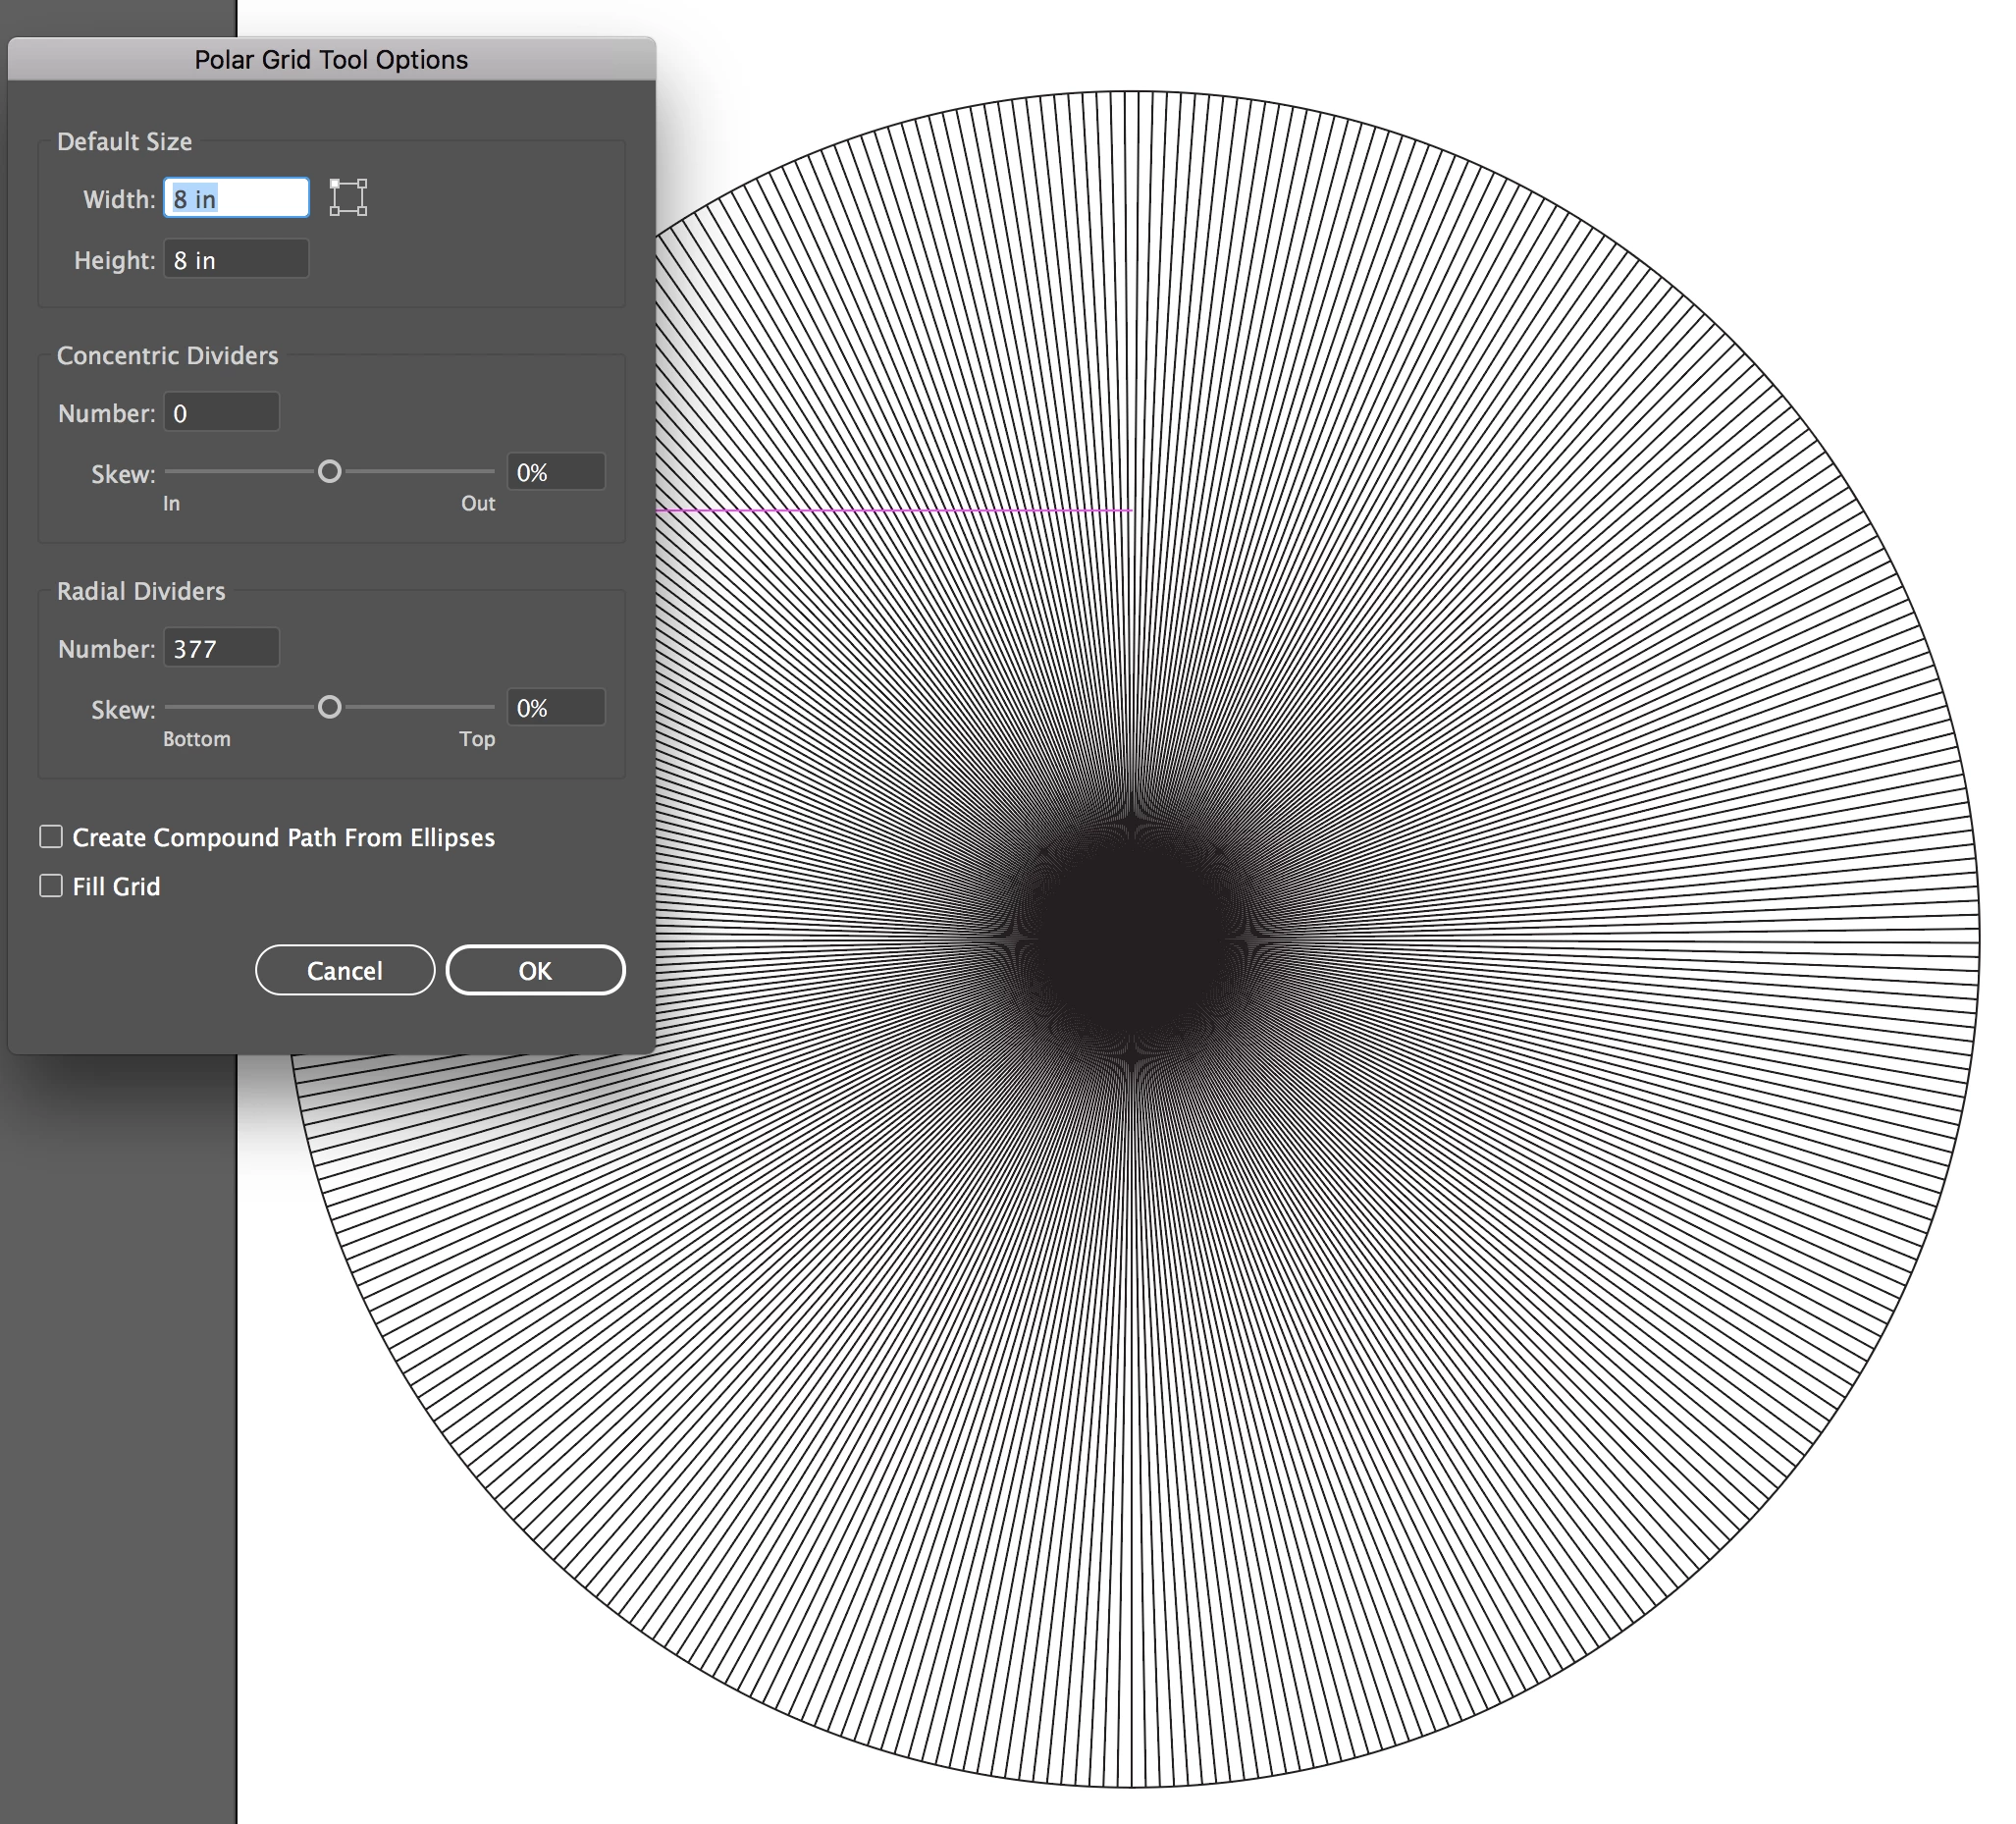Click the Concentric skew percentage field

click(x=555, y=472)
